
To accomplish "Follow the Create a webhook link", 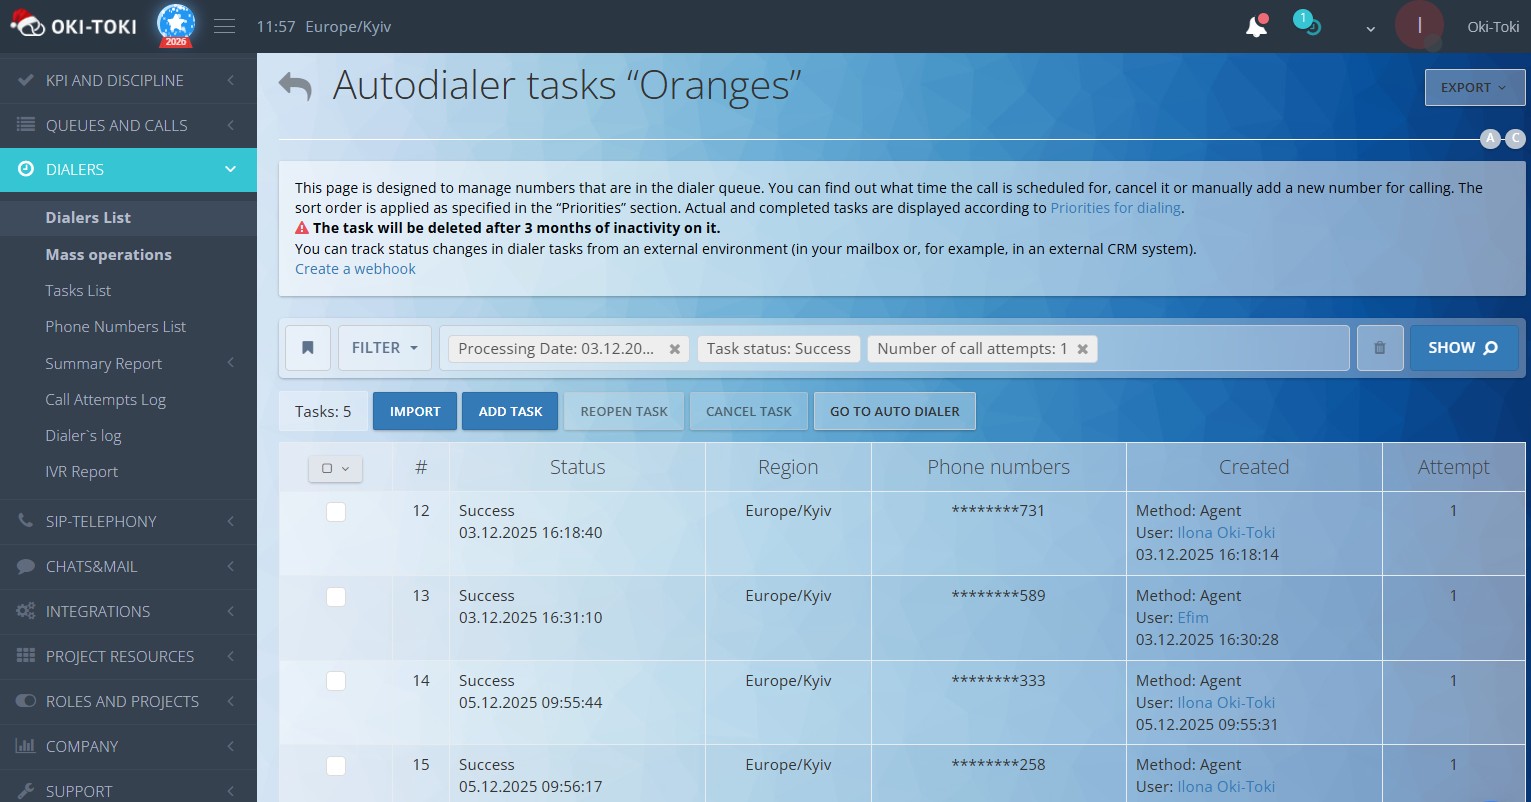I will pyautogui.click(x=355, y=269).
